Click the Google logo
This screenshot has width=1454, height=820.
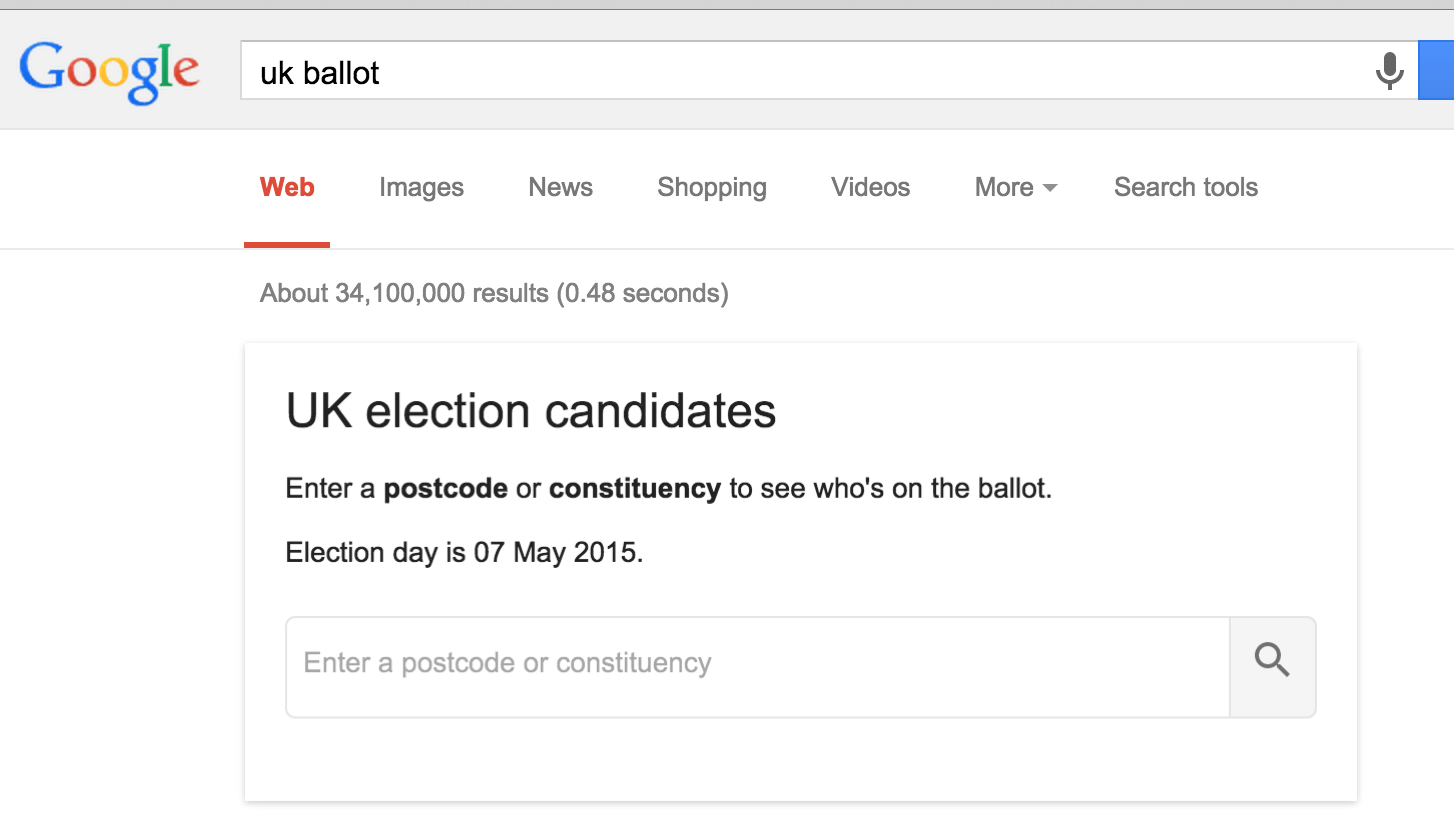click(x=109, y=70)
